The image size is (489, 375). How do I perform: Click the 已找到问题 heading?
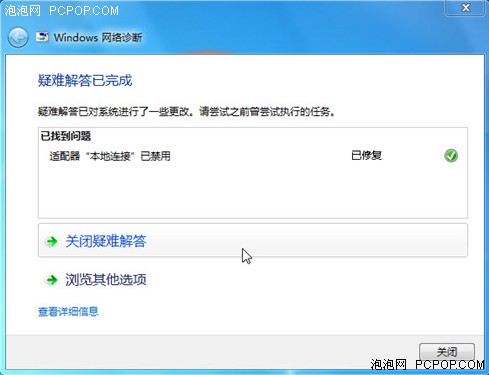pyautogui.click(x=66, y=136)
